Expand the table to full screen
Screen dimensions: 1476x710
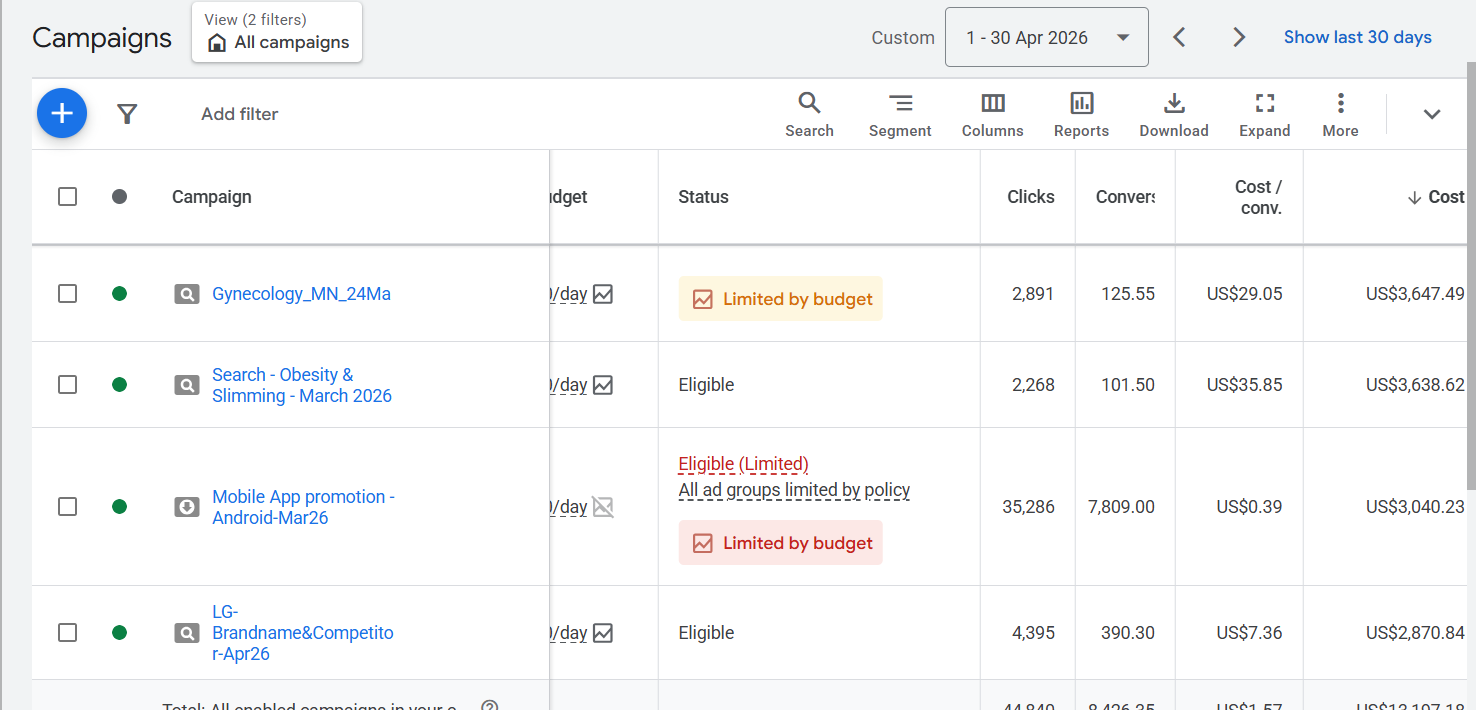pos(1265,115)
